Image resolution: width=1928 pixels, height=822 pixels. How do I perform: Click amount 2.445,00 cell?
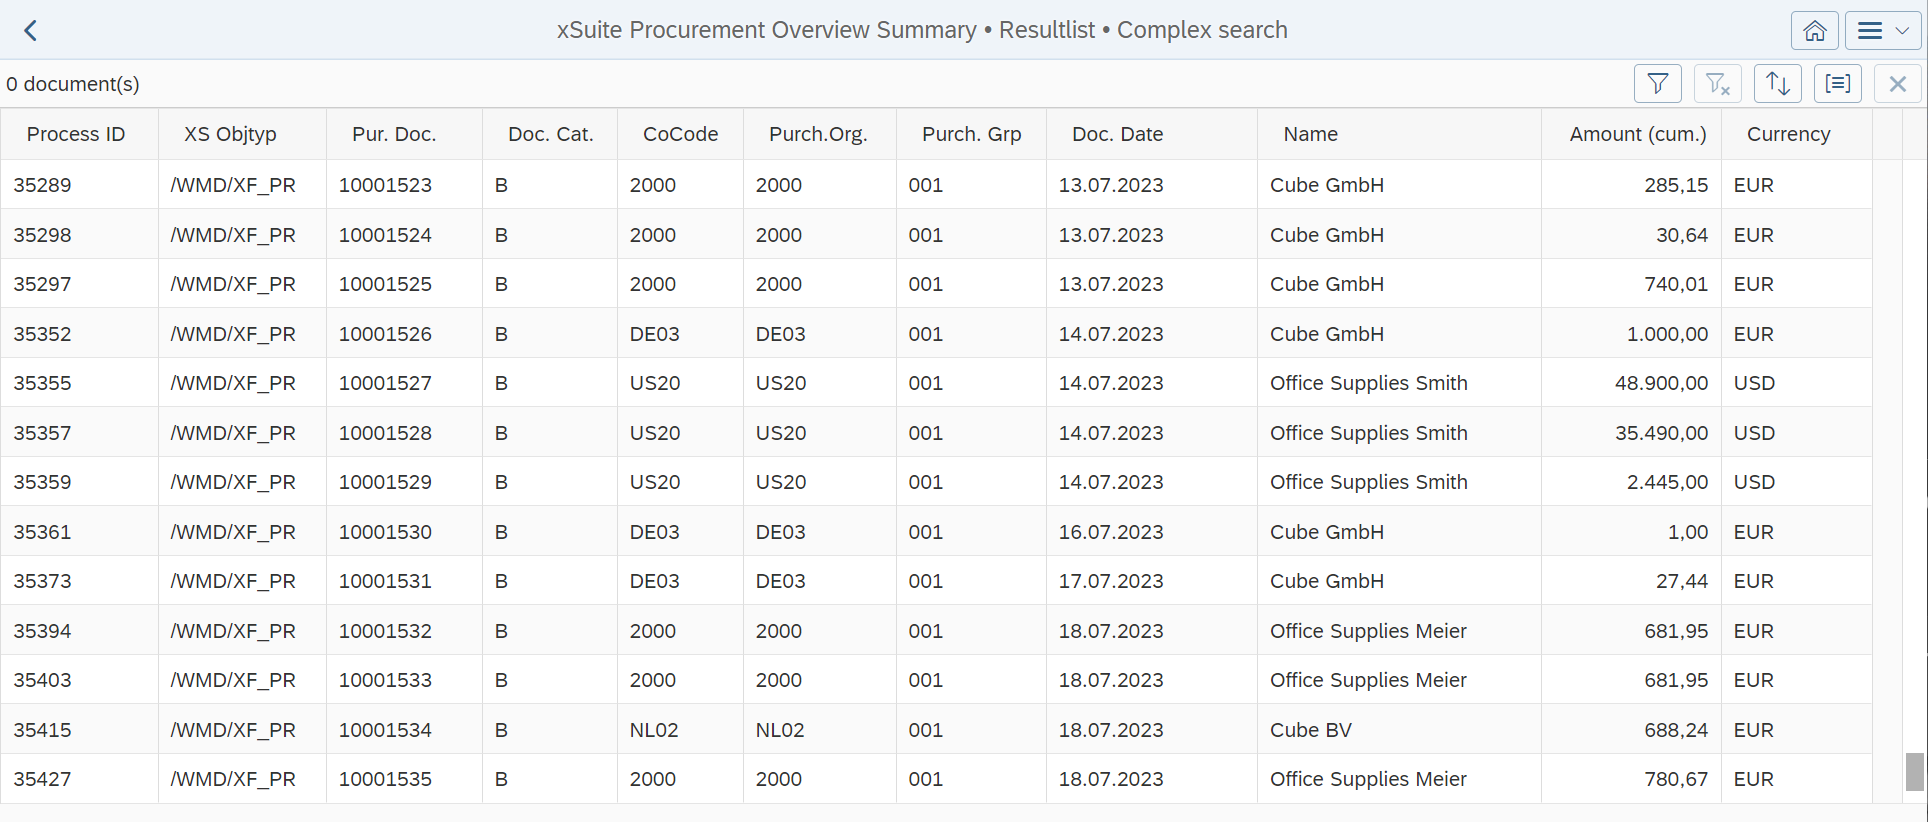(1631, 482)
